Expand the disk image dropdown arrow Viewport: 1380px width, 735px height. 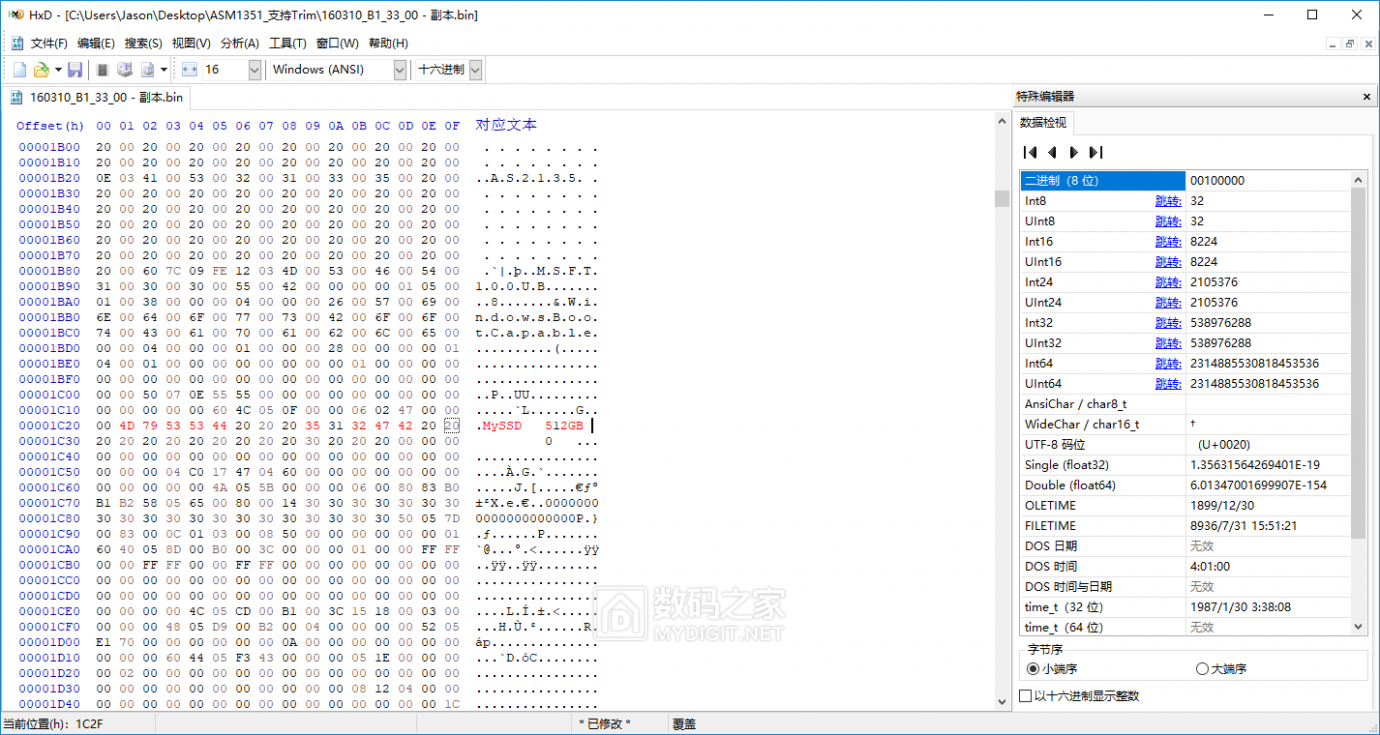(x=164, y=70)
